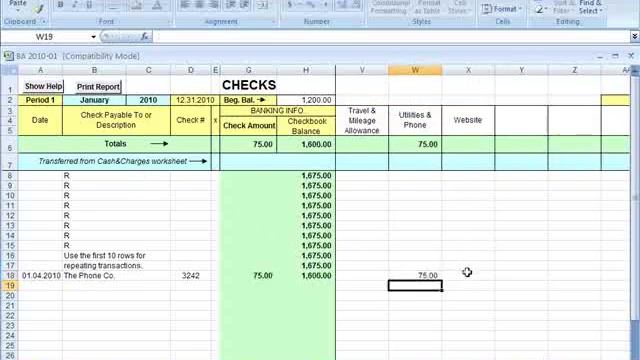Select column V header
640x360 pixels.
click(x=362, y=70)
